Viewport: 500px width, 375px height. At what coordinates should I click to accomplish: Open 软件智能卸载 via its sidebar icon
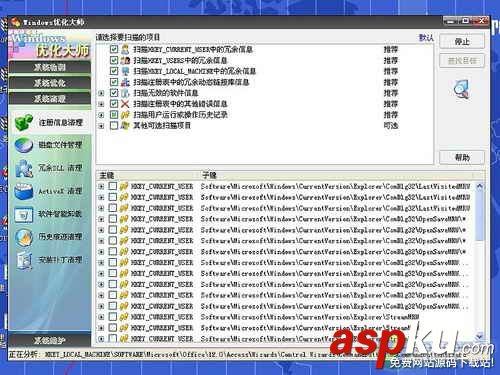[24, 214]
